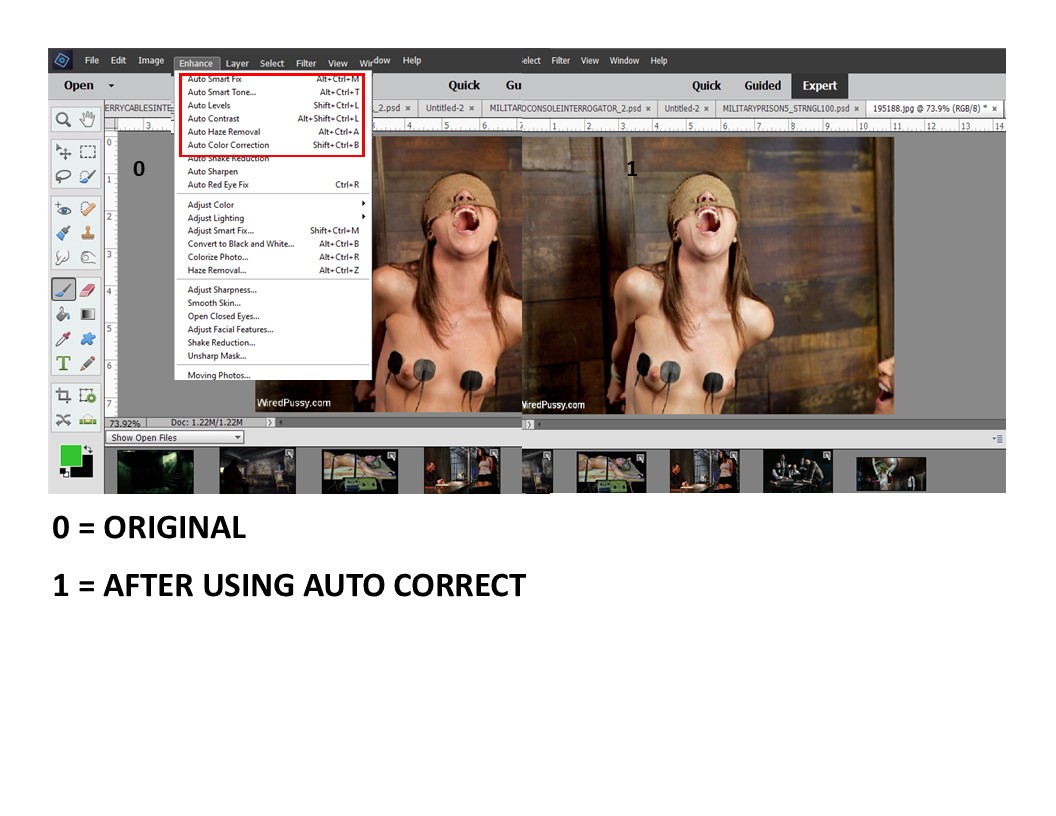Choose Auto Levels from Enhance menu

pos(209,105)
